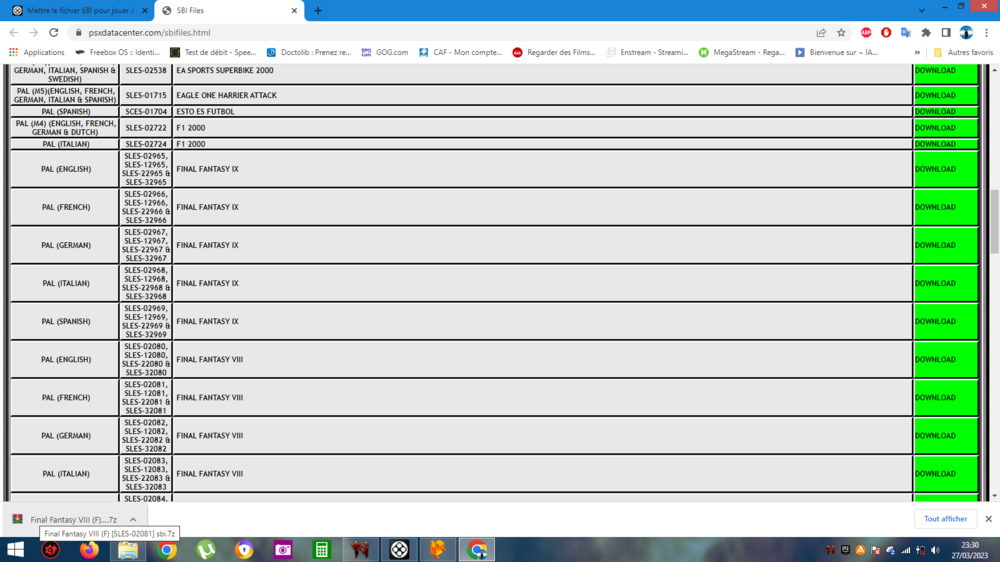Open the GOG.com bookmark
1000x562 pixels.
point(385,52)
